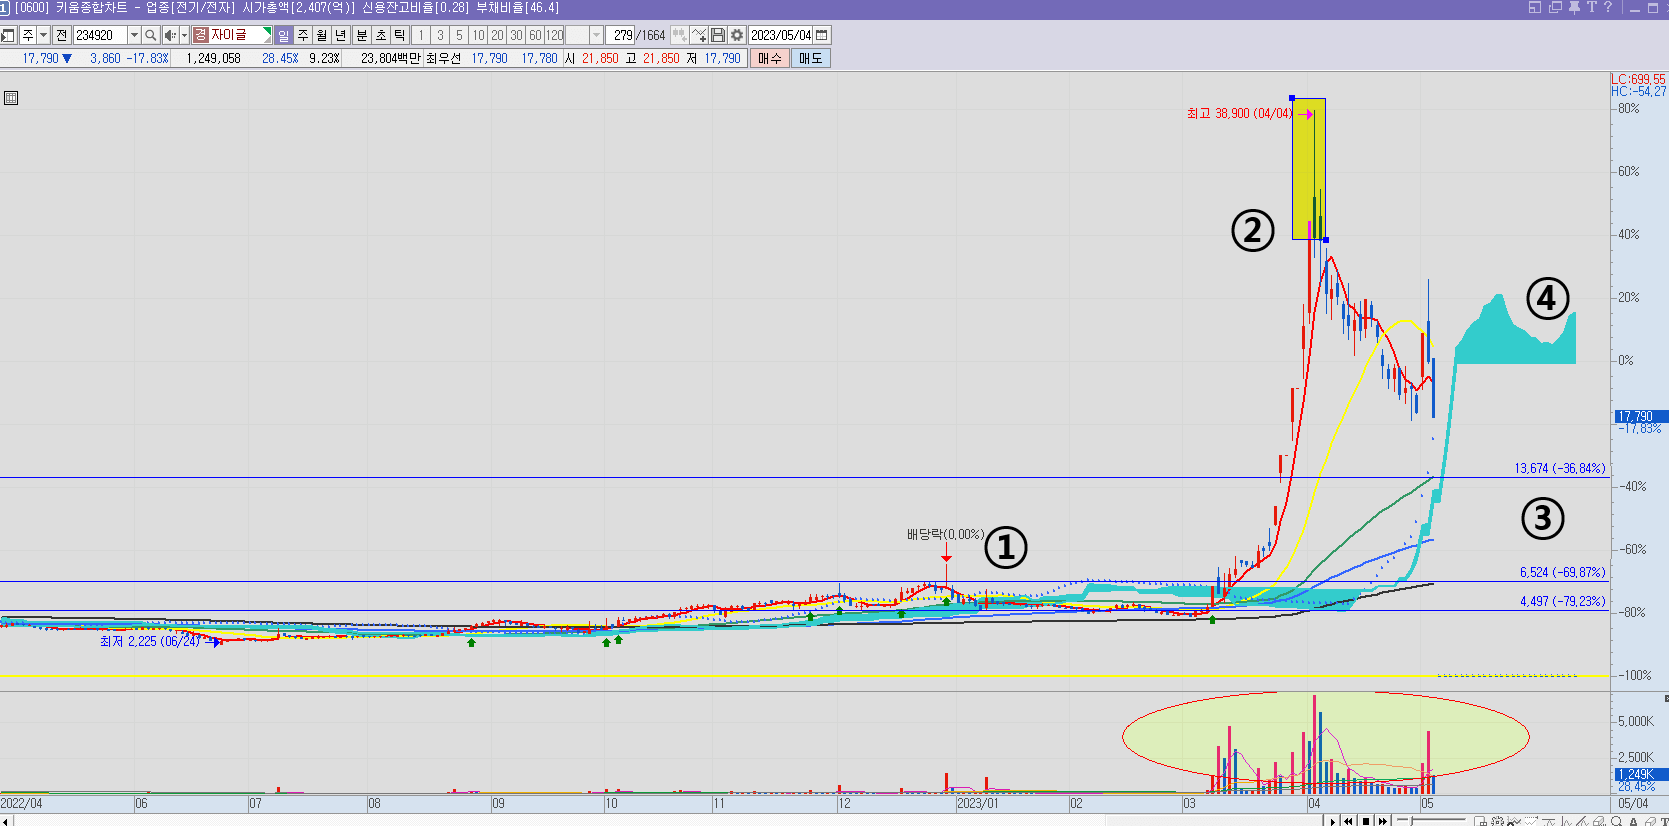Click the pin window icon in title bar

(1574, 7)
